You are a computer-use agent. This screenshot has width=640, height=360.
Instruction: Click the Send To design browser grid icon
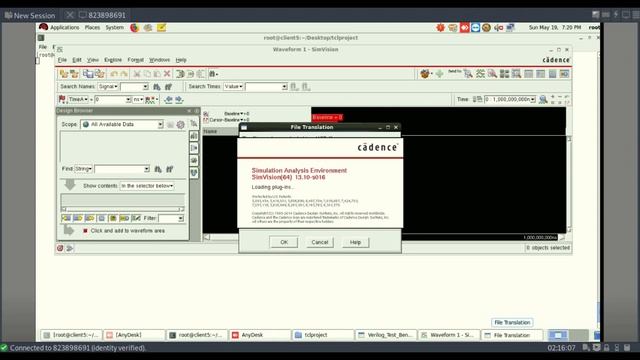504,74
